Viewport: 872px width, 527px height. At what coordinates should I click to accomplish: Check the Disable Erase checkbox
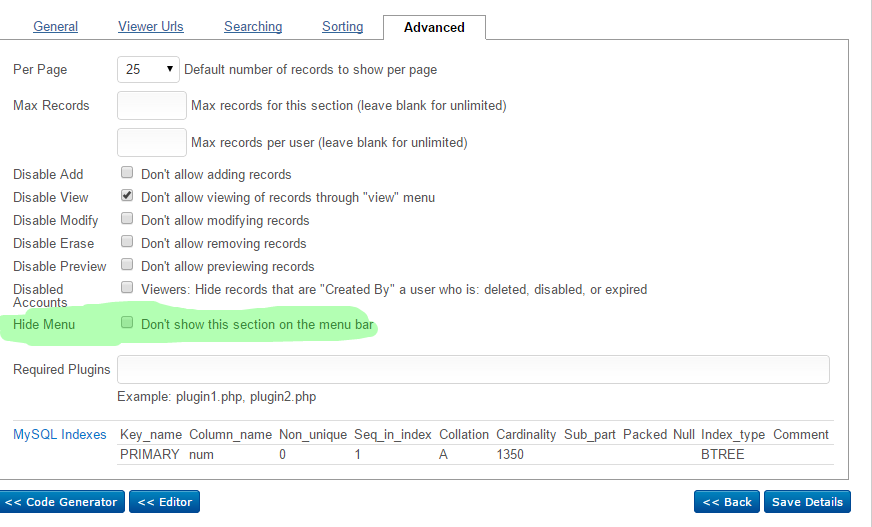pyautogui.click(x=127, y=242)
